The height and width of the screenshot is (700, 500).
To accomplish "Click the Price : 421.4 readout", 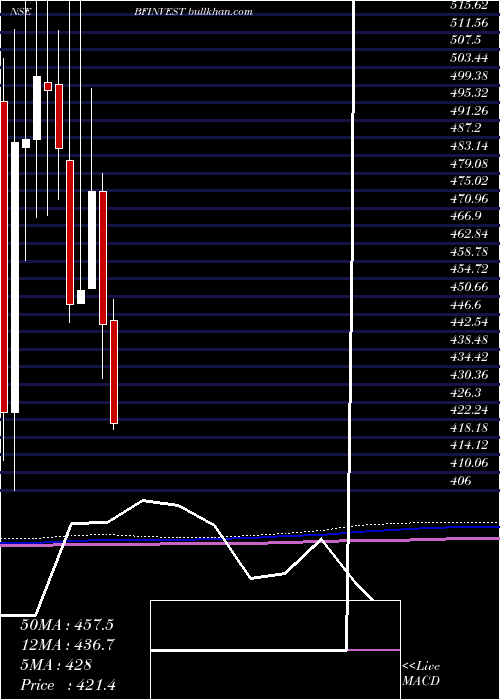I will pyautogui.click(x=68, y=685).
